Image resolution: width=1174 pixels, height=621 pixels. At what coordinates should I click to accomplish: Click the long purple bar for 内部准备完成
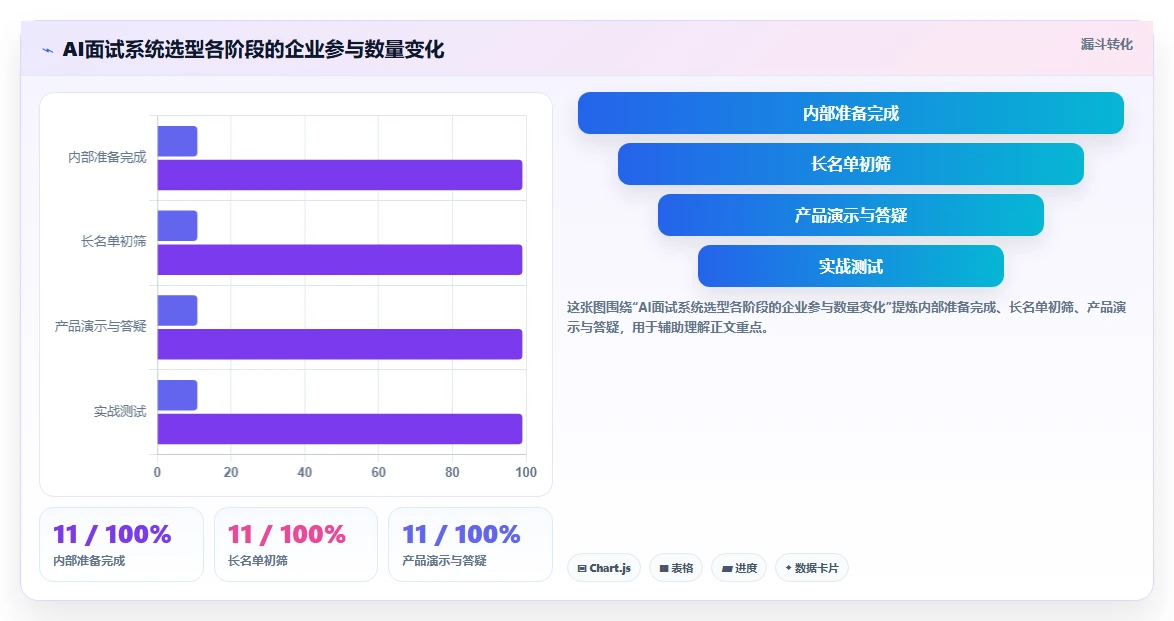coord(339,175)
